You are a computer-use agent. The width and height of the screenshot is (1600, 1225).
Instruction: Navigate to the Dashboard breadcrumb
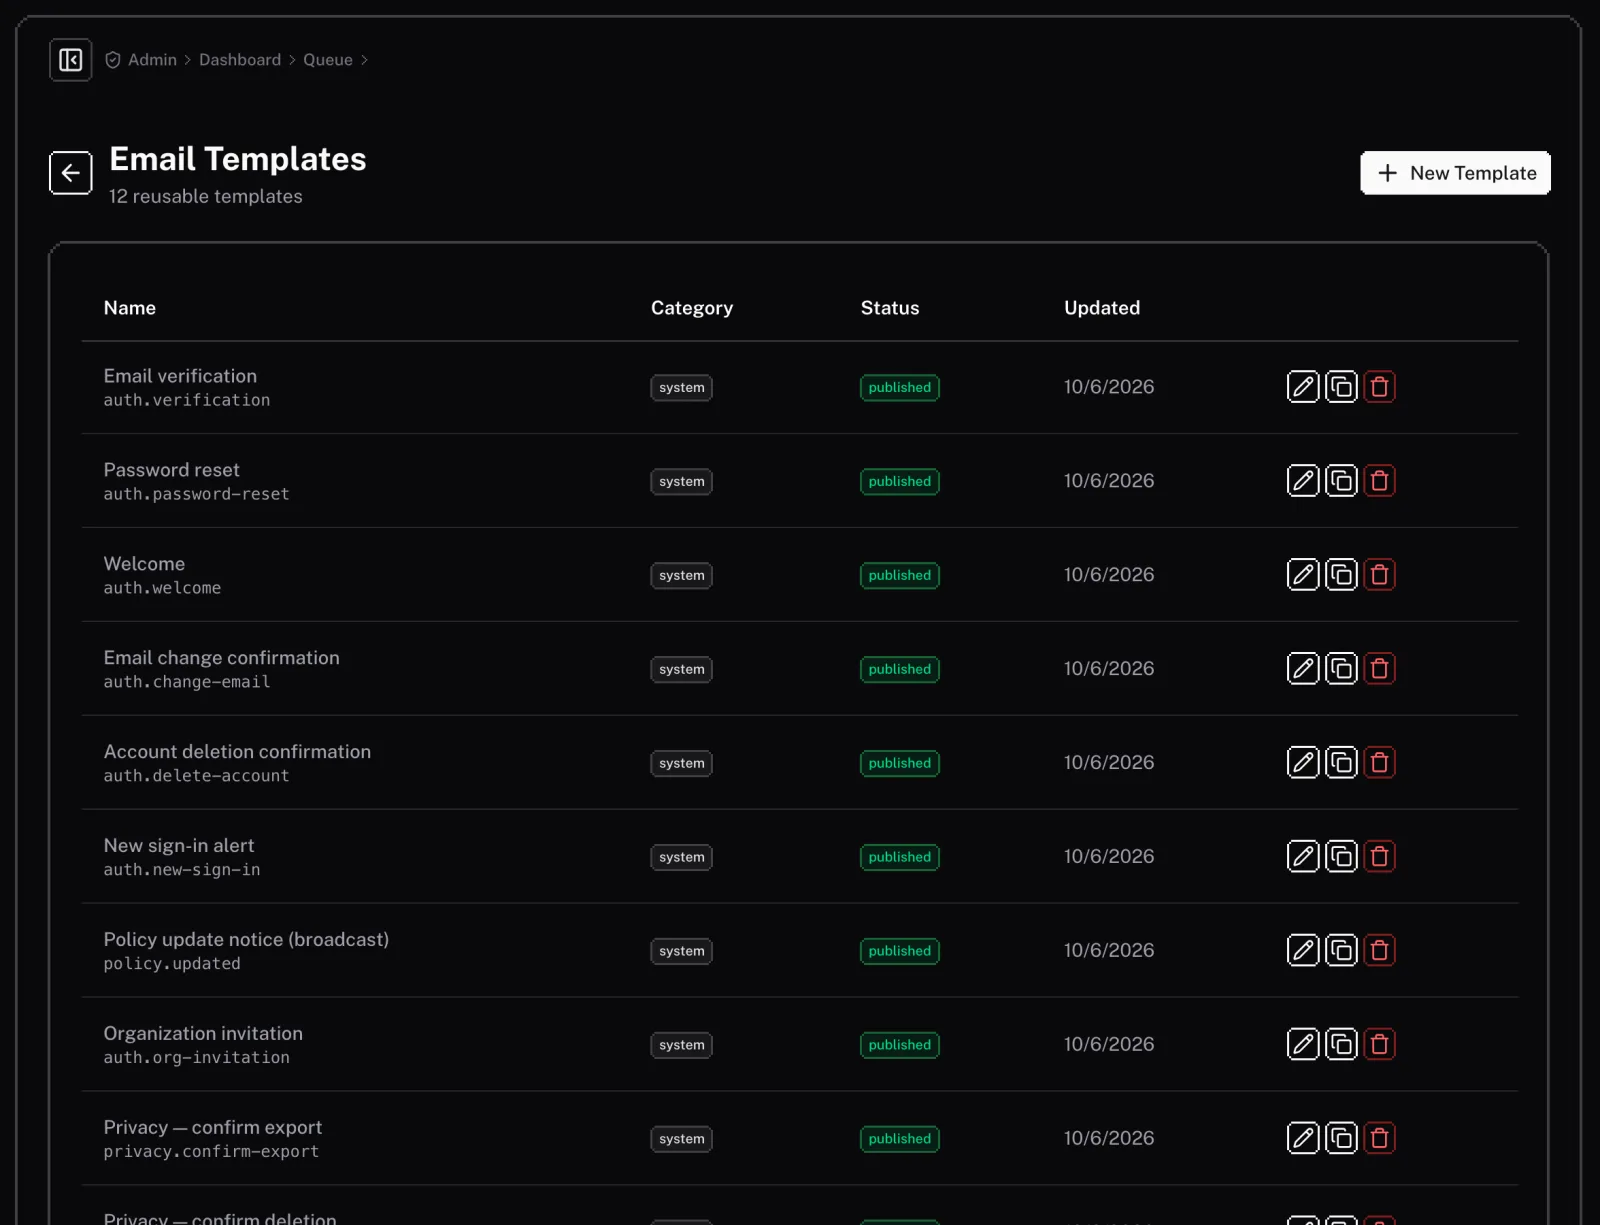tap(240, 60)
